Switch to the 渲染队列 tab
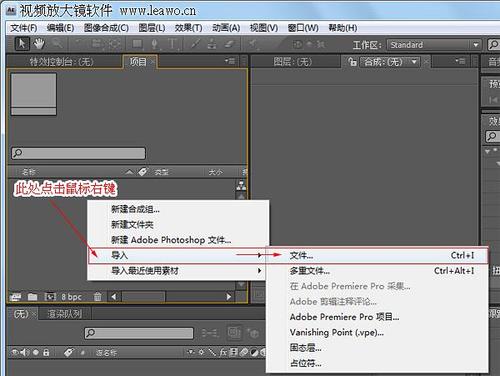The image size is (500, 376). 65,314
